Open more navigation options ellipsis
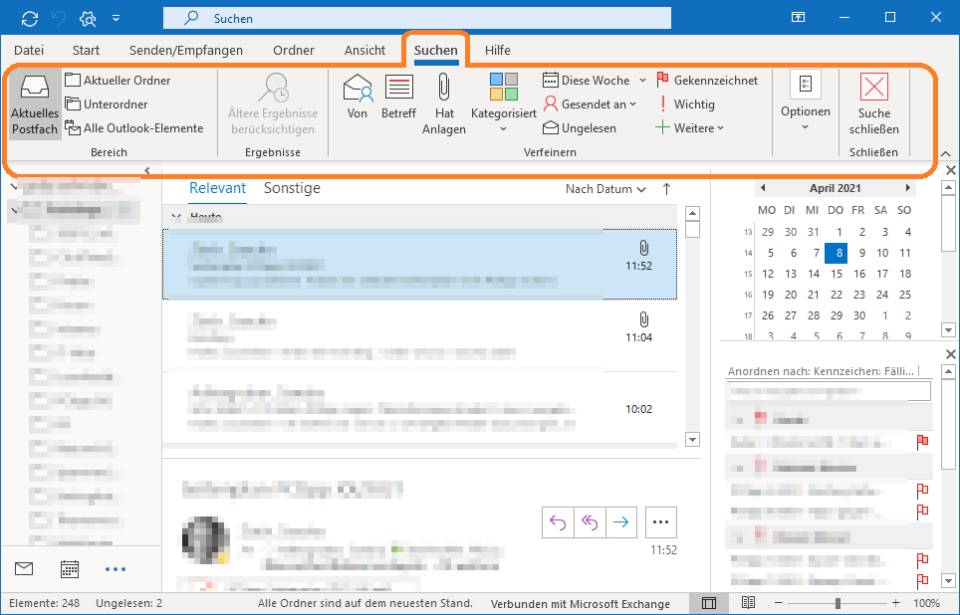 [x=115, y=569]
